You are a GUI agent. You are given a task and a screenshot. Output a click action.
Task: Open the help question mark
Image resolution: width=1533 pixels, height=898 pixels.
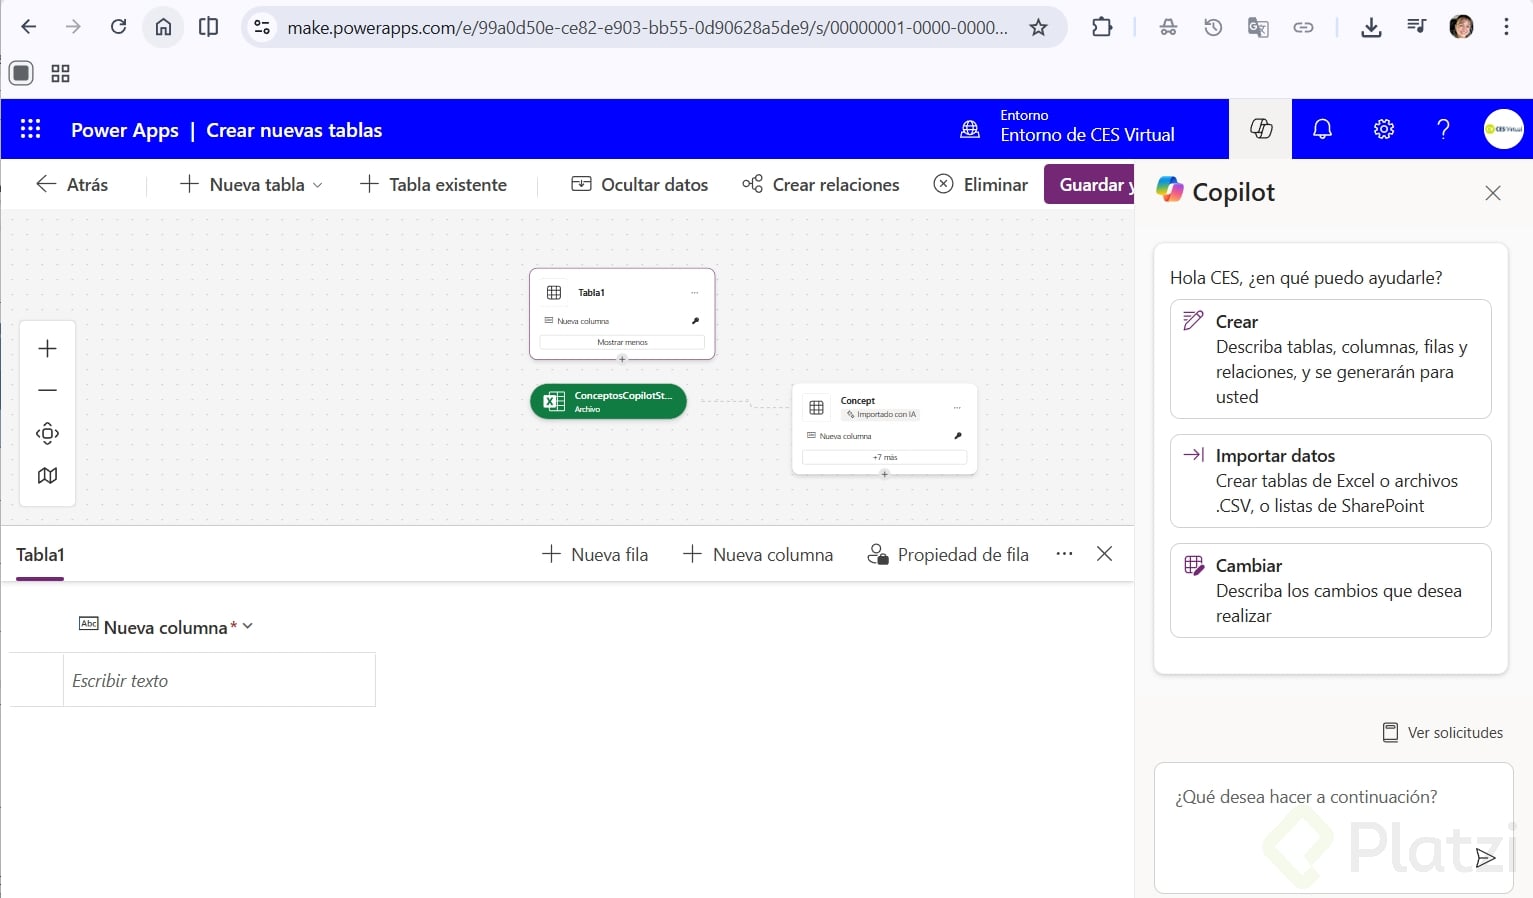pyautogui.click(x=1443, y=129)
